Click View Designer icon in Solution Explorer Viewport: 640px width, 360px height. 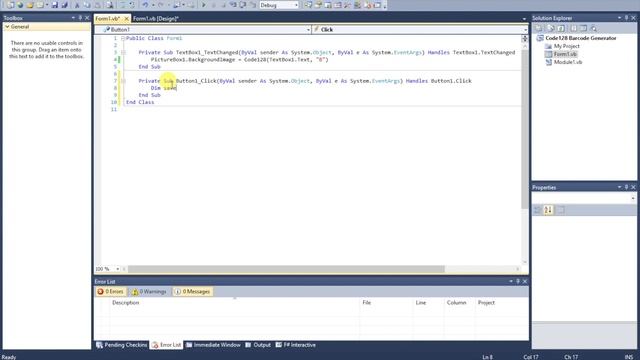point(583,28)
